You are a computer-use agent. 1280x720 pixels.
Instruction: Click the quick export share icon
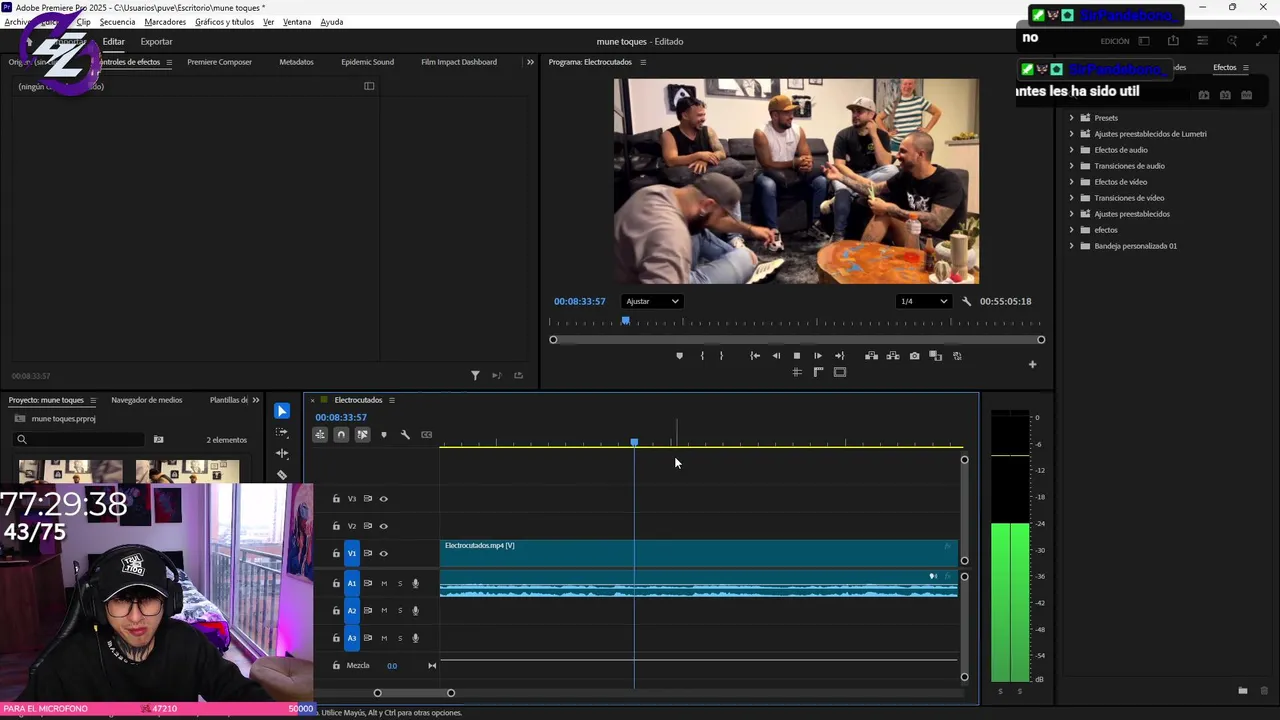pos(1173,41)
